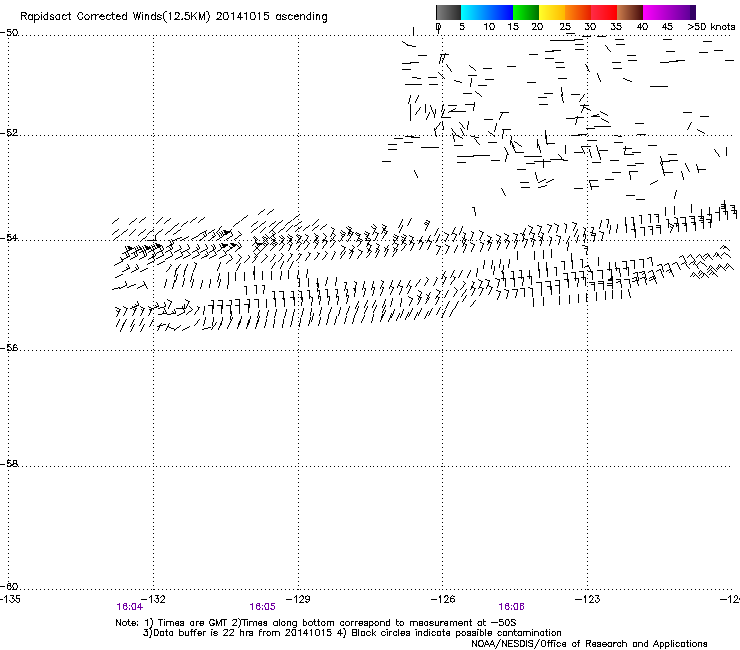Click the title 'Rapidscat Corrected Winds(12.5KM)'

tap(115, 17)
